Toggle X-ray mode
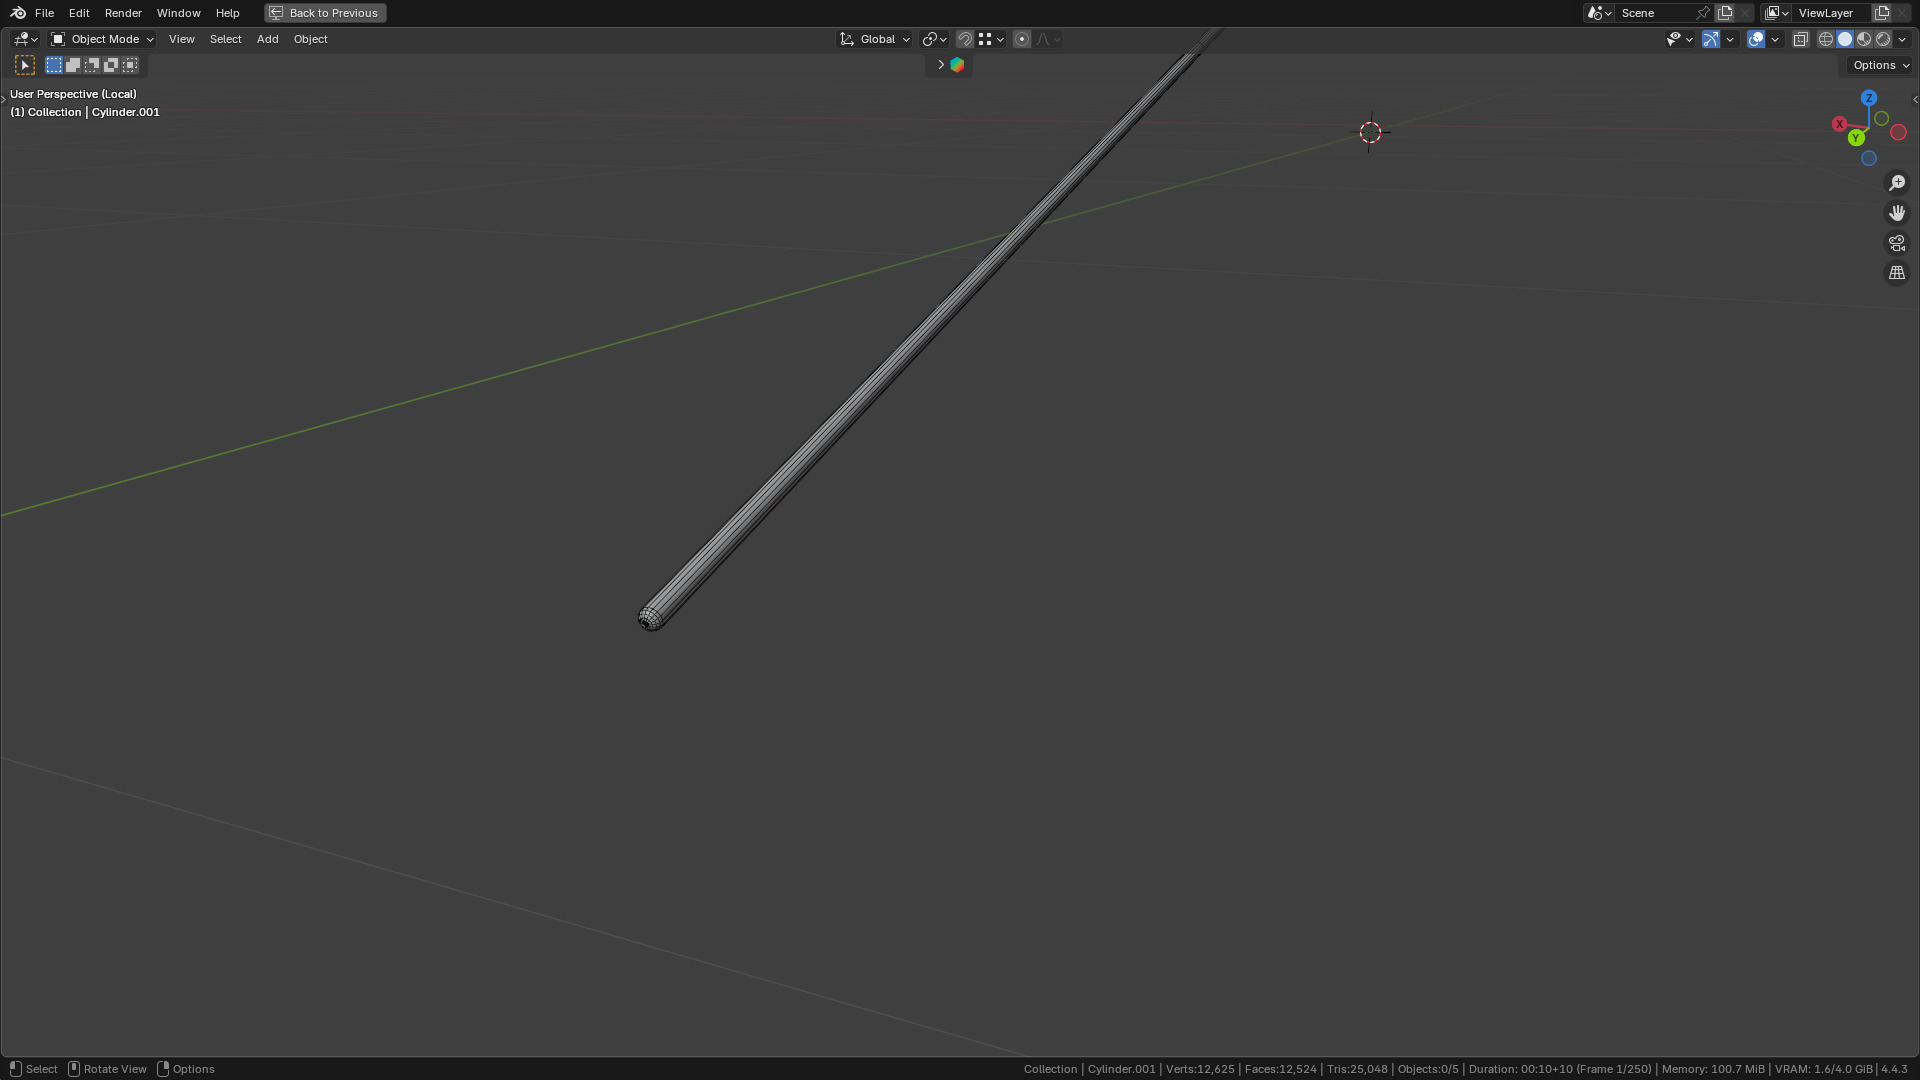 pyautogui.click(x=1800, y=39)
